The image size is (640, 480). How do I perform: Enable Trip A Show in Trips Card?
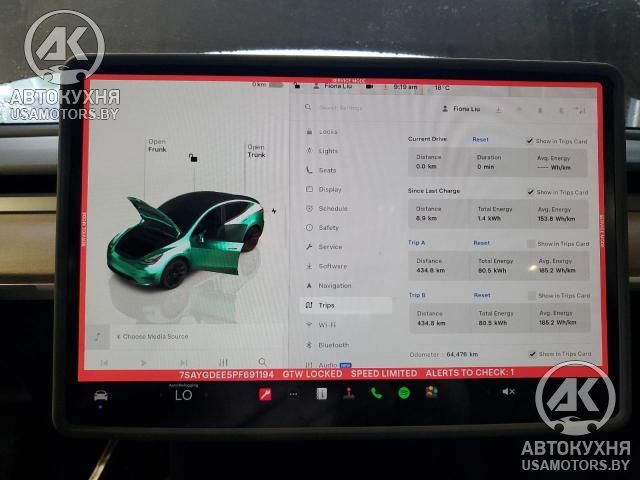pos(531,244)
